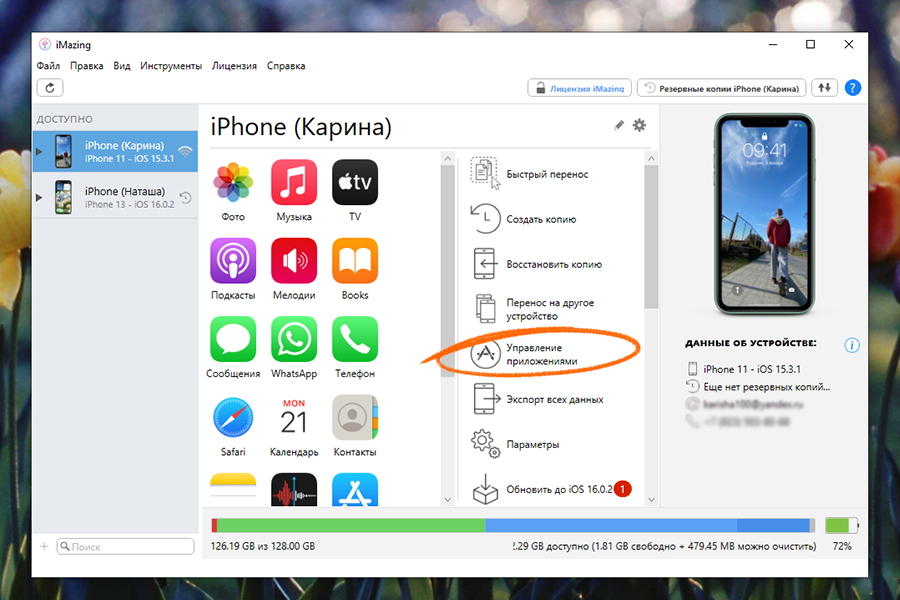Click the 72% battery text
Image resolution: width=900 pixels, height=600 pixels.
tap(842, 546)
